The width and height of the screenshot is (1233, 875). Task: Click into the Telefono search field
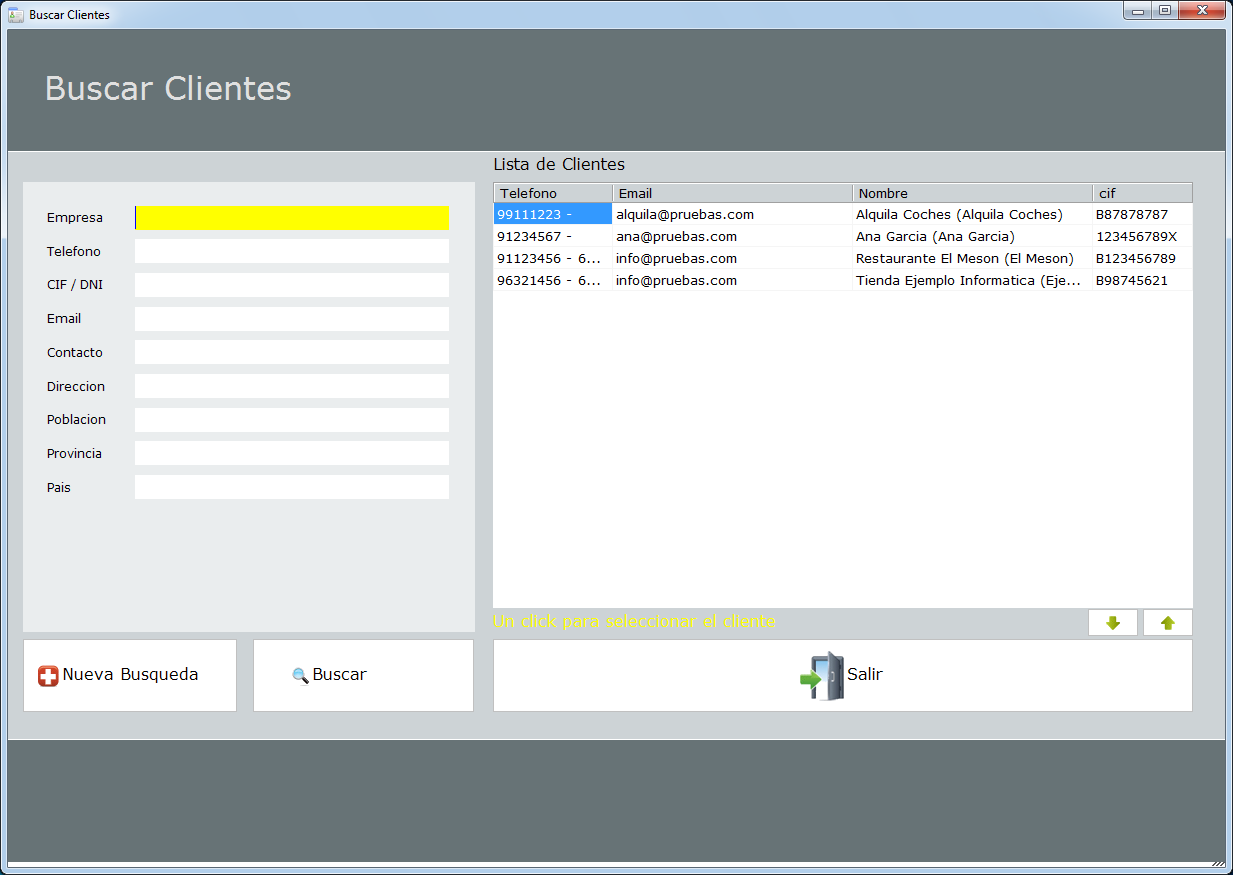pos(292,252)
